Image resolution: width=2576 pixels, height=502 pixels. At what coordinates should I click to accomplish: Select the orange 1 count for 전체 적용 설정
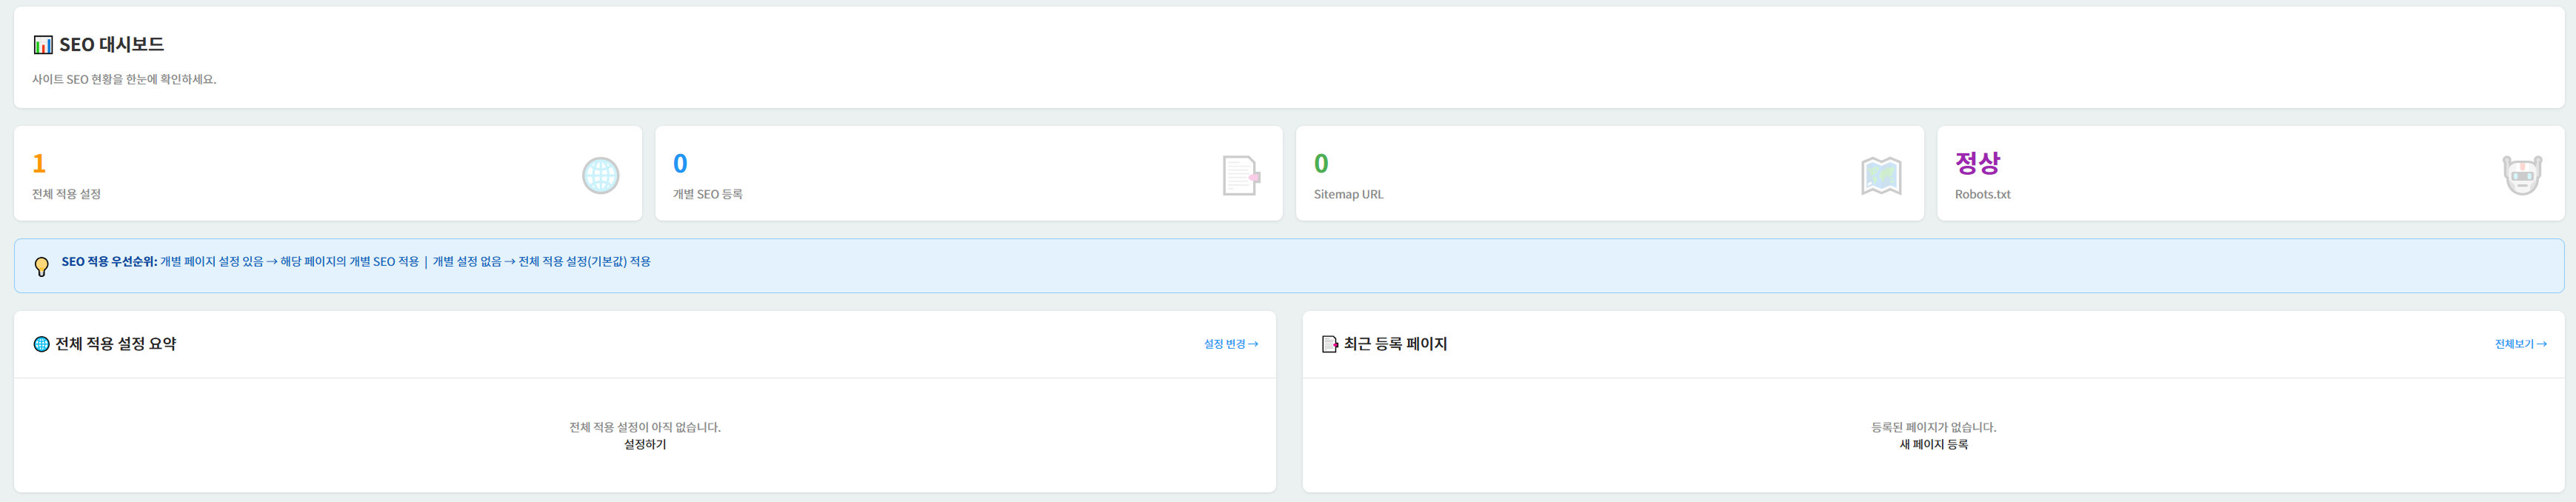point(39,163)
